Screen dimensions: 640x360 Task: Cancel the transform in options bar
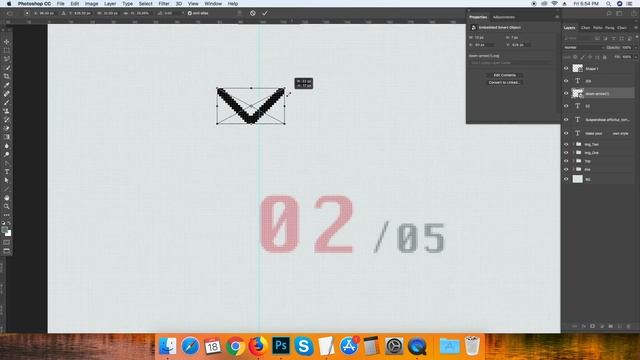pyautogui.click(x=253, y=13)
